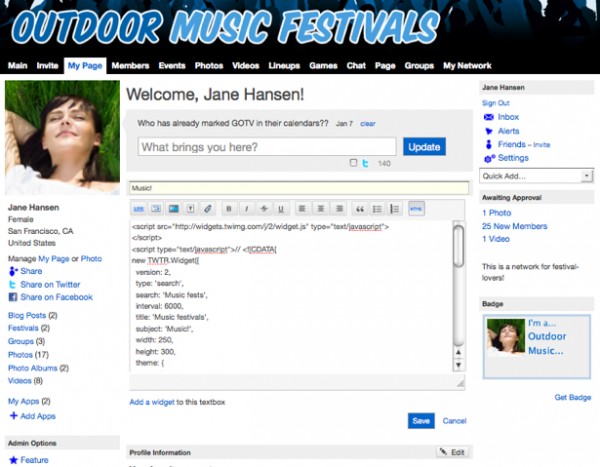Align text left in editor
600x467 pixels.
coord(302,209)
